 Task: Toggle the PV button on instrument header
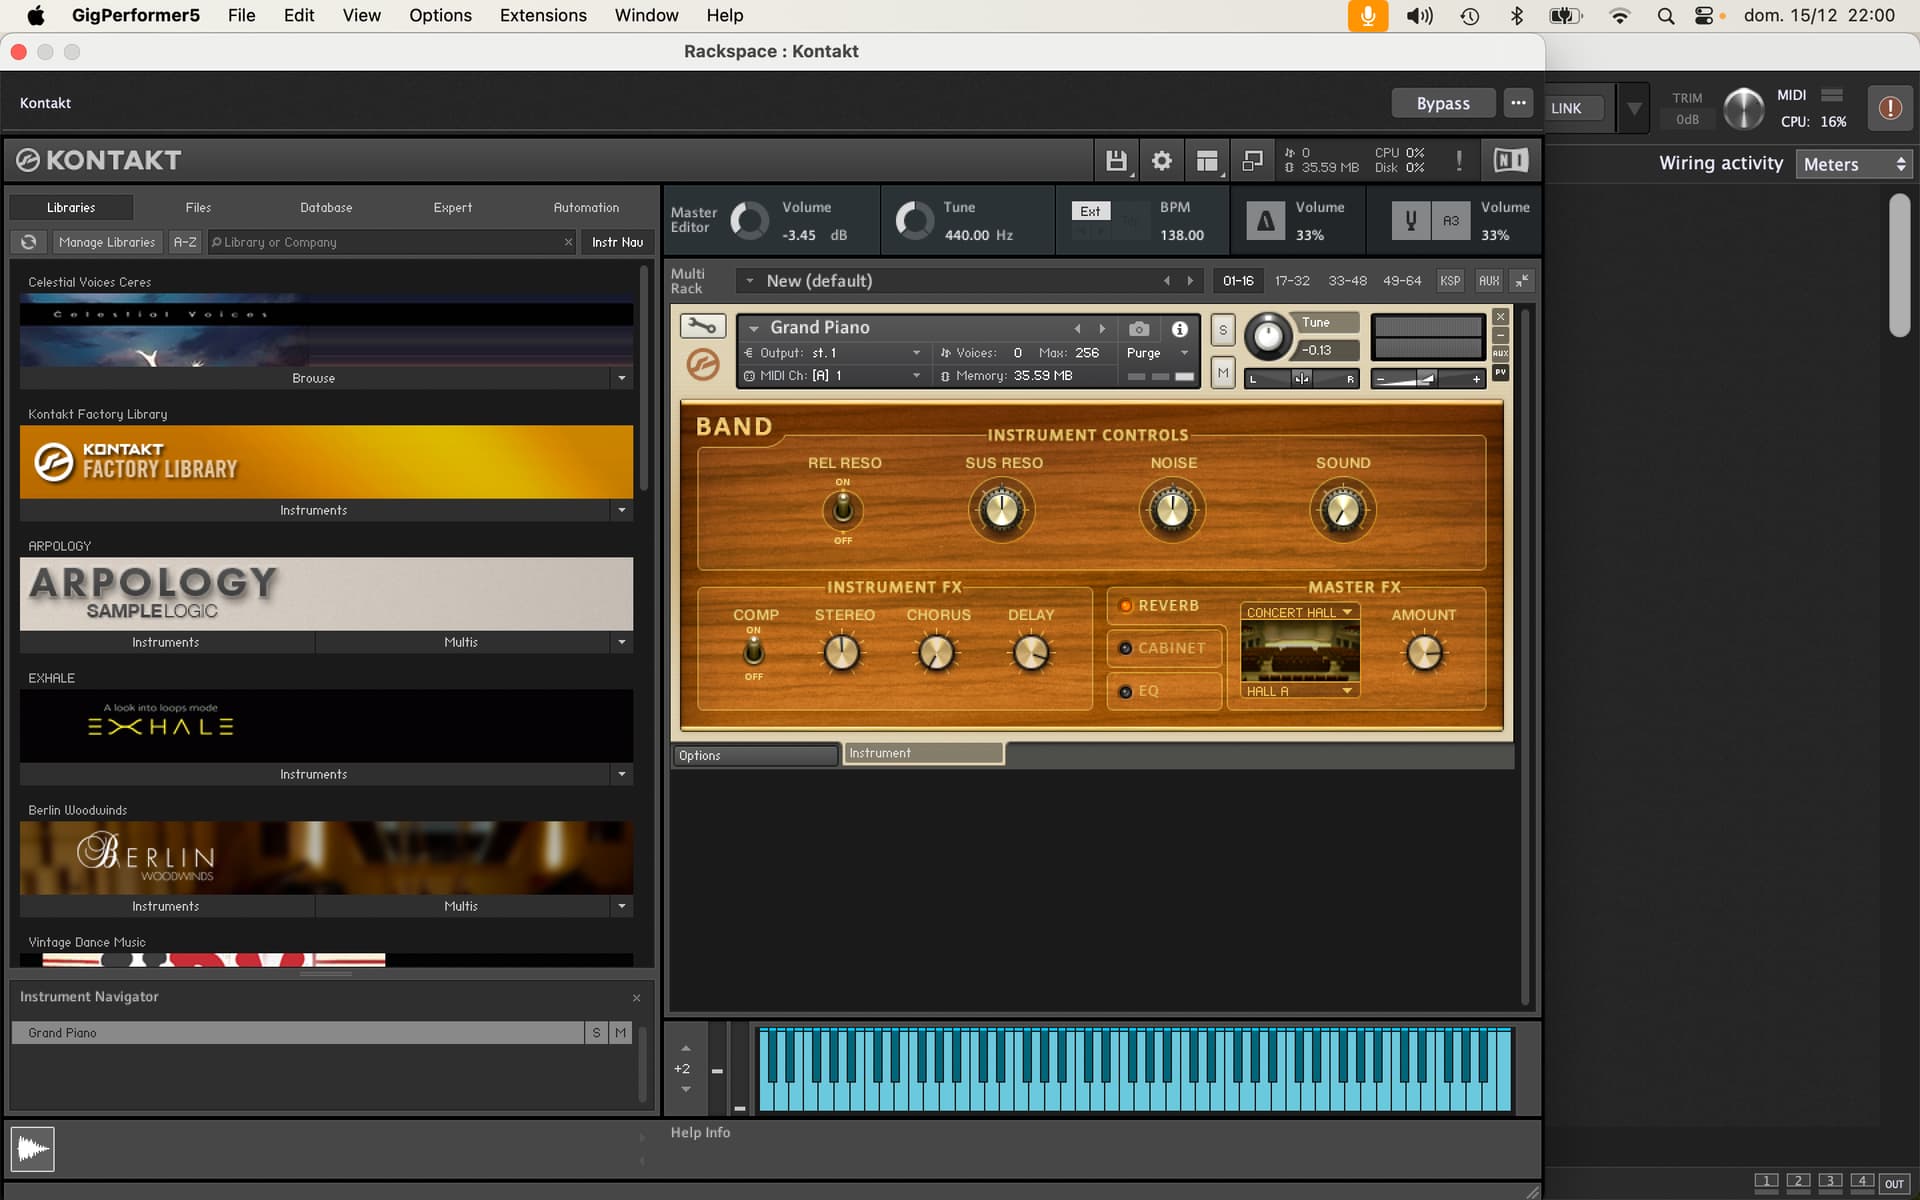pyautogui.click(x=1500, y=372)
